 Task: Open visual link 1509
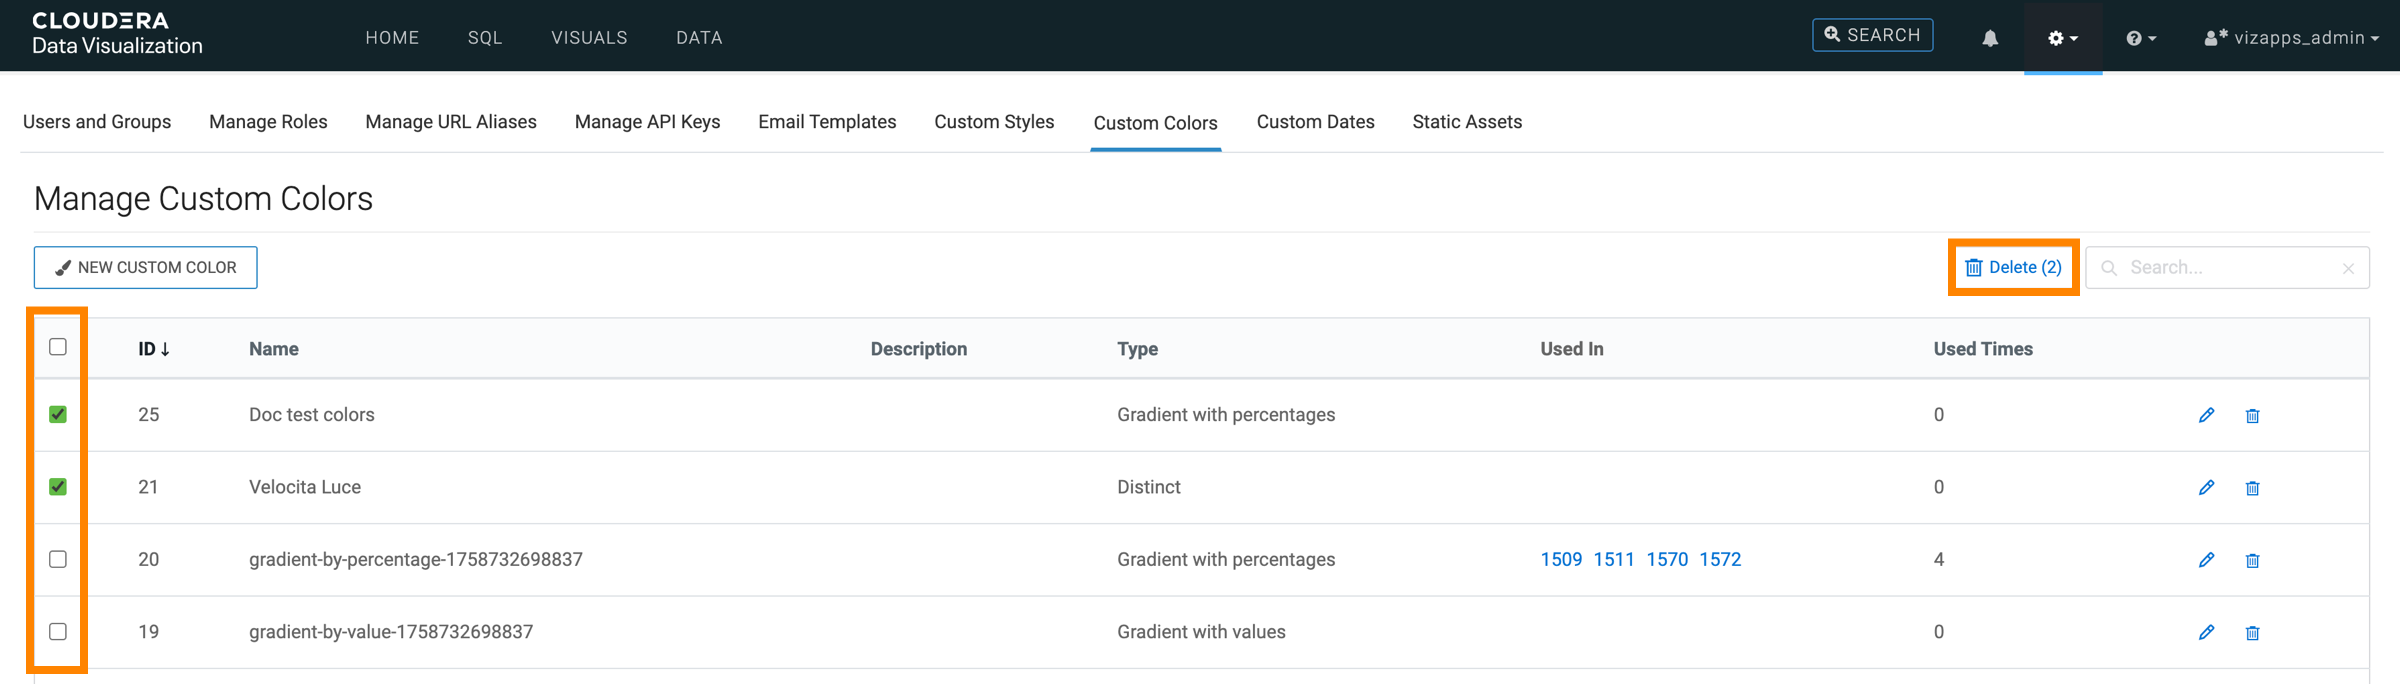[x=1561, y=560]
